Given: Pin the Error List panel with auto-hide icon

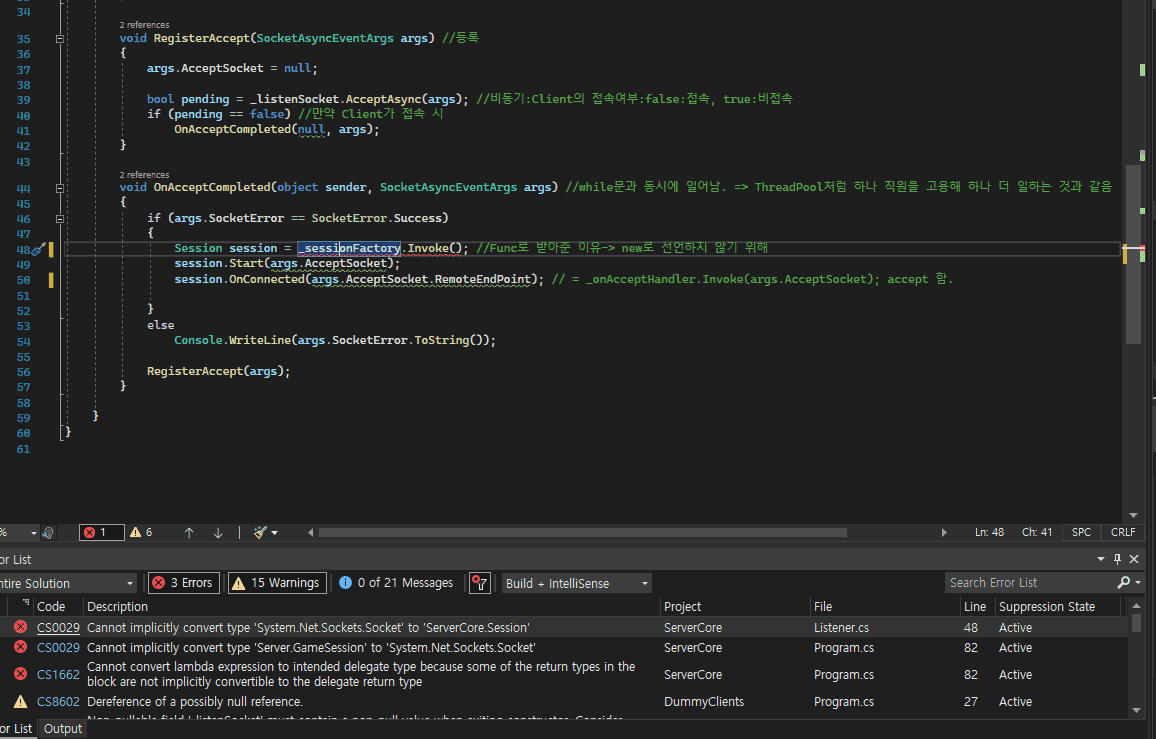Looking at the screenshot, I should (x=1118, y=560).
